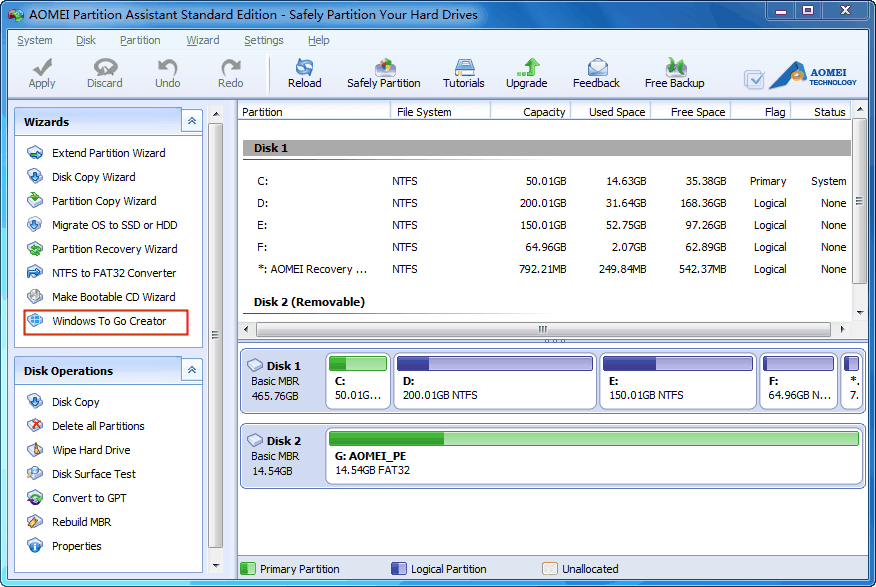876x587 pixels.
Task: Open the Settings menu
Action: (264, 40)
